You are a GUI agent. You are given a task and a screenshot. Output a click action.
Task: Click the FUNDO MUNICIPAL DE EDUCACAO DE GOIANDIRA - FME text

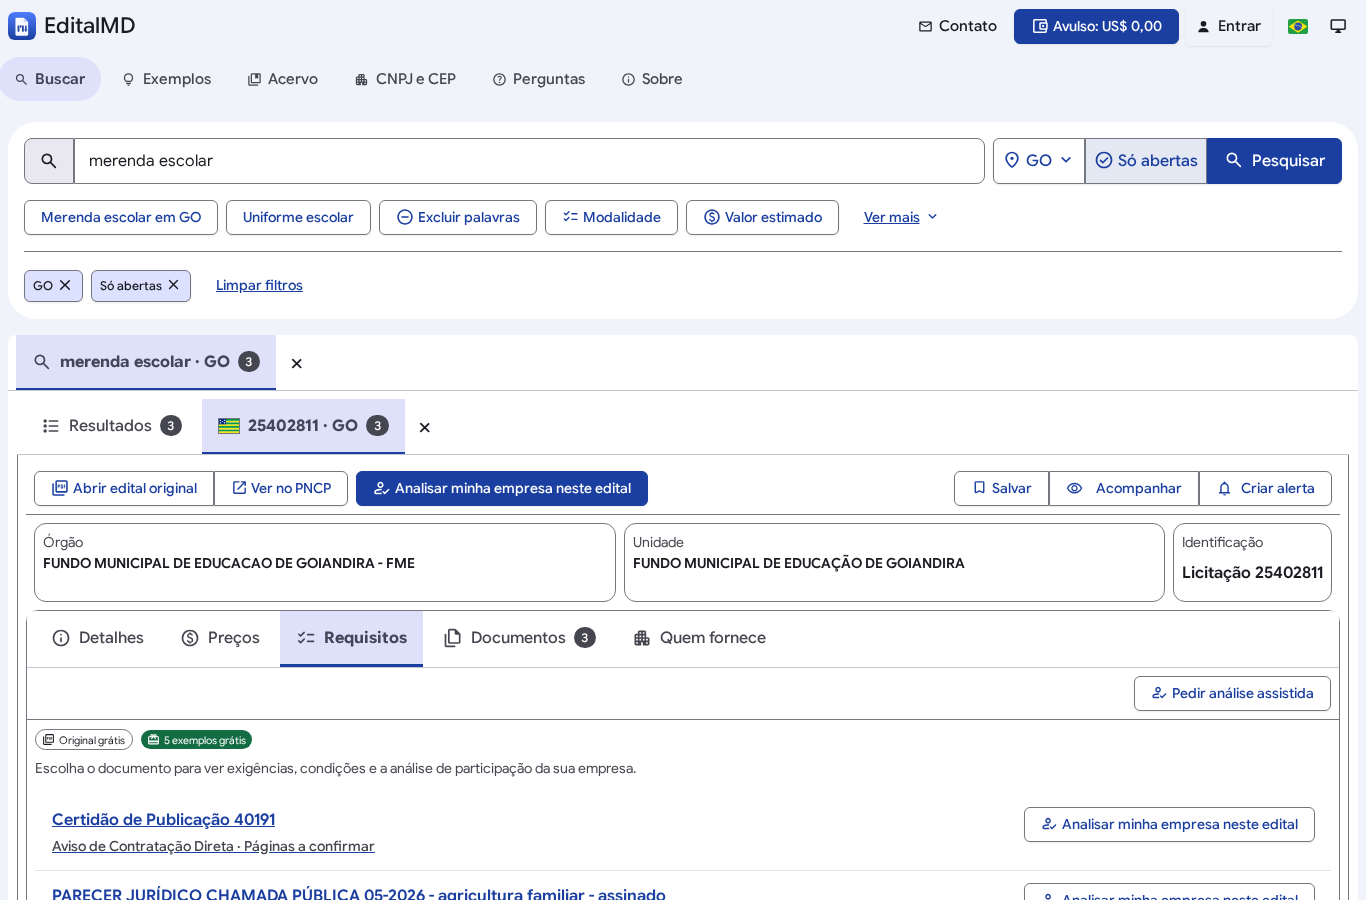coord(229,564)
